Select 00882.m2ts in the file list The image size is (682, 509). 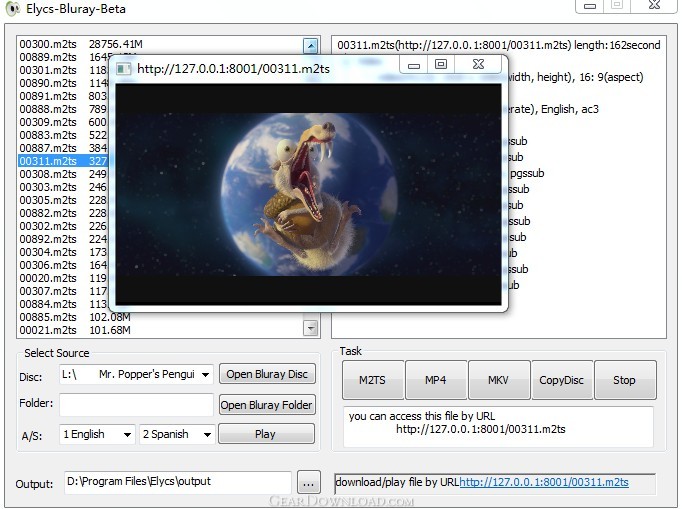tap(63, 214)
